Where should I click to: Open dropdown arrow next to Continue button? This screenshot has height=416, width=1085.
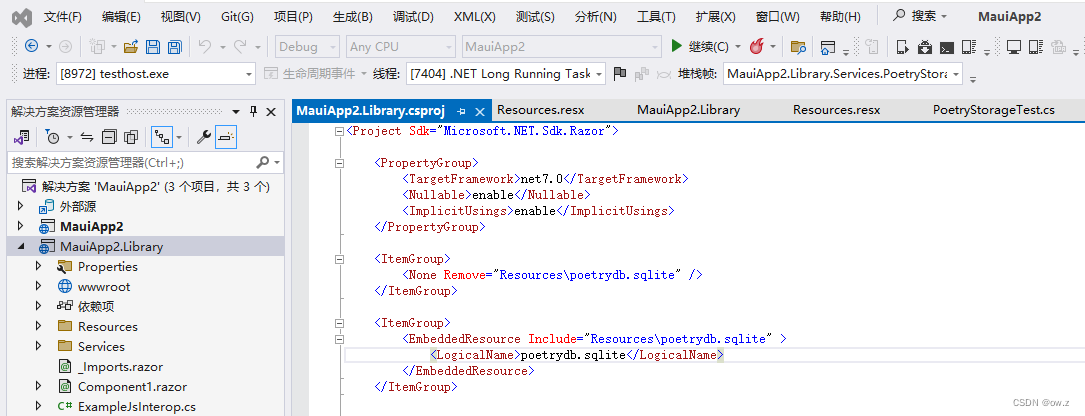(x=738, y=47)
